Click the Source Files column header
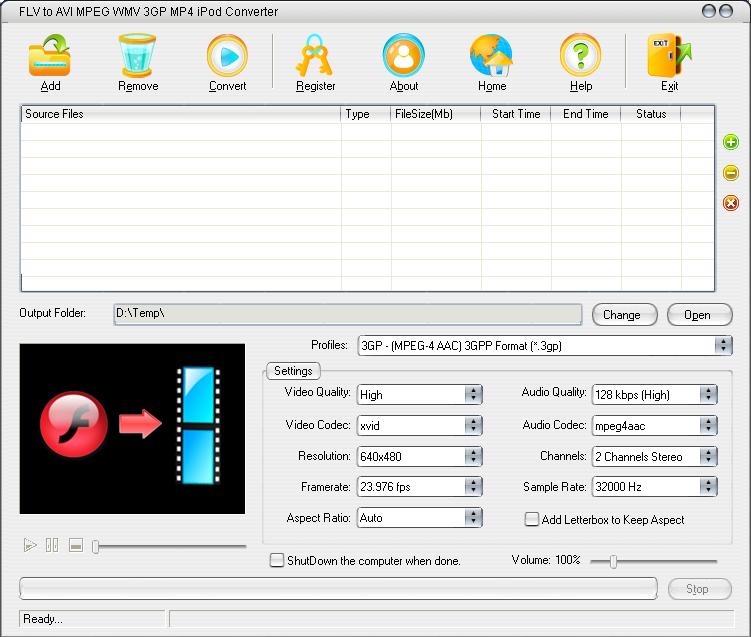 pyautogui.click(x=181, y=114)
